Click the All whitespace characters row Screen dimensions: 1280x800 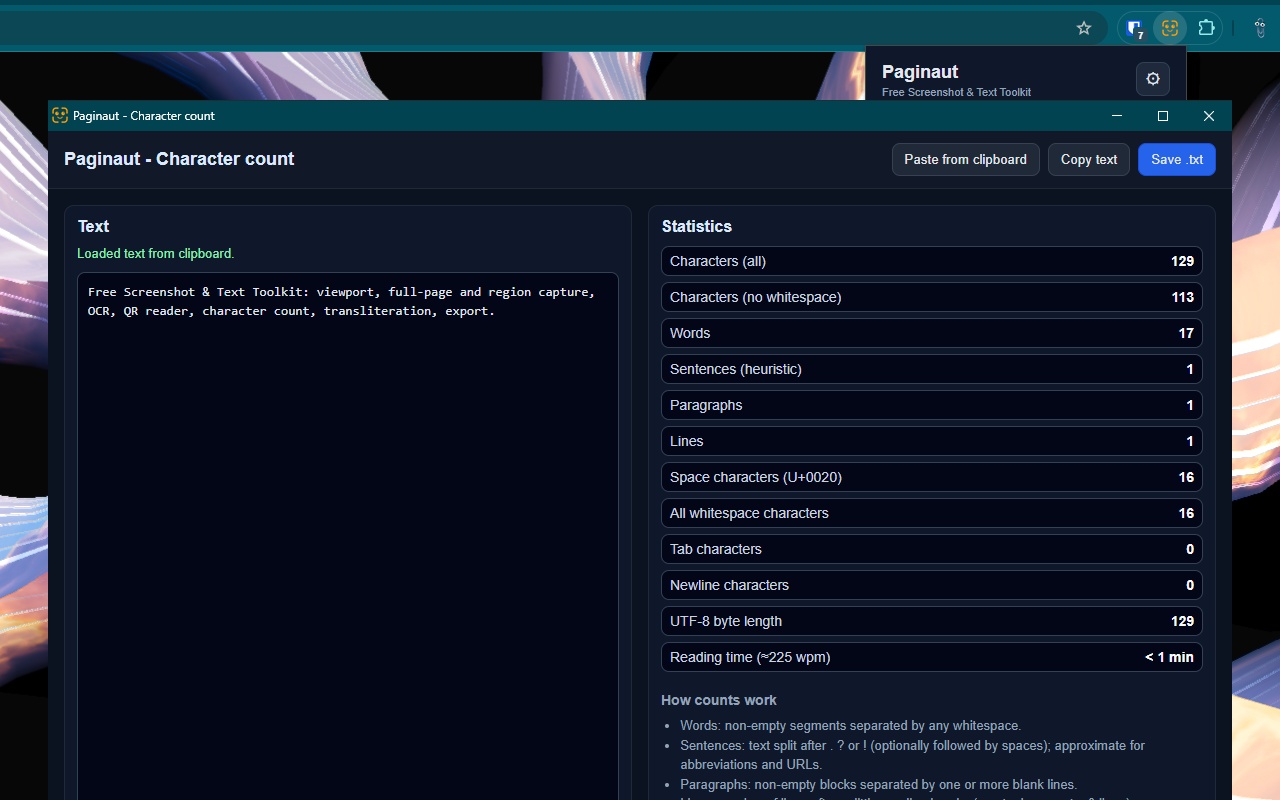(x=932, y=513)
